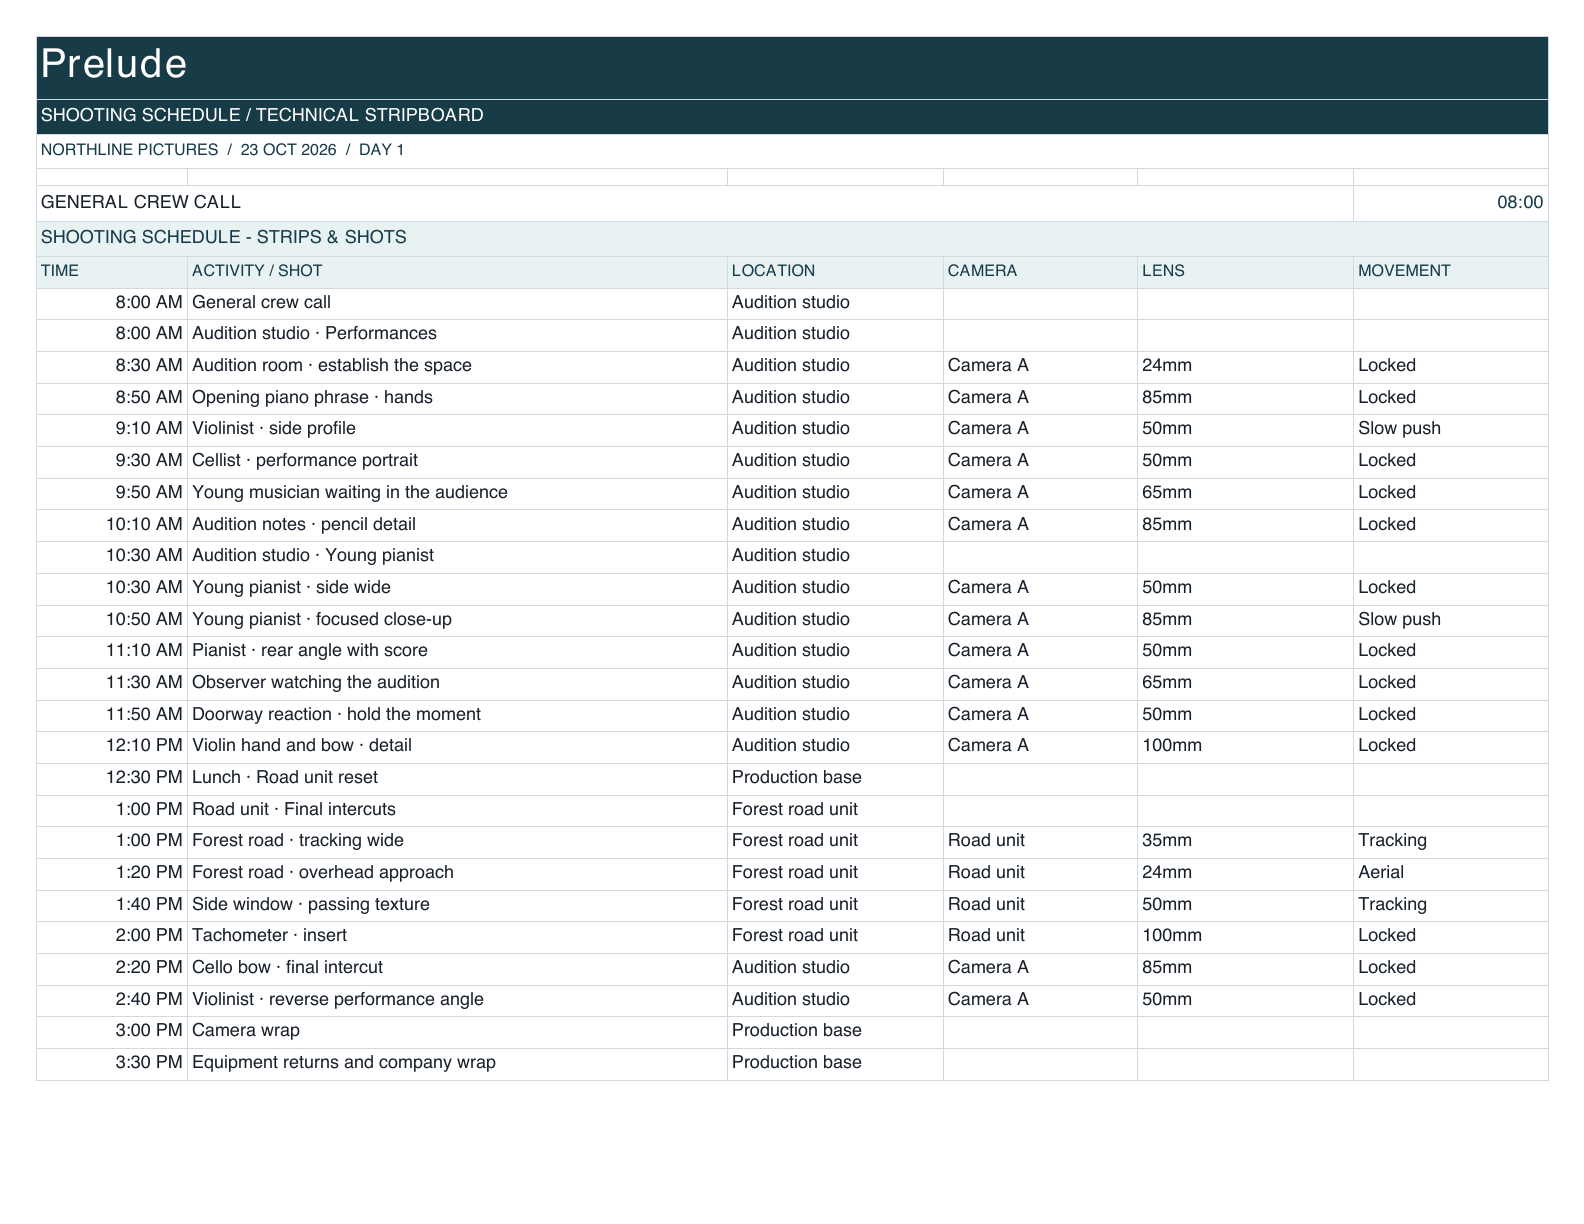Select 'Equipment returns and company wrap' cell
This screenshot has width=1584, height=1224.
[x=457, y=1063]
